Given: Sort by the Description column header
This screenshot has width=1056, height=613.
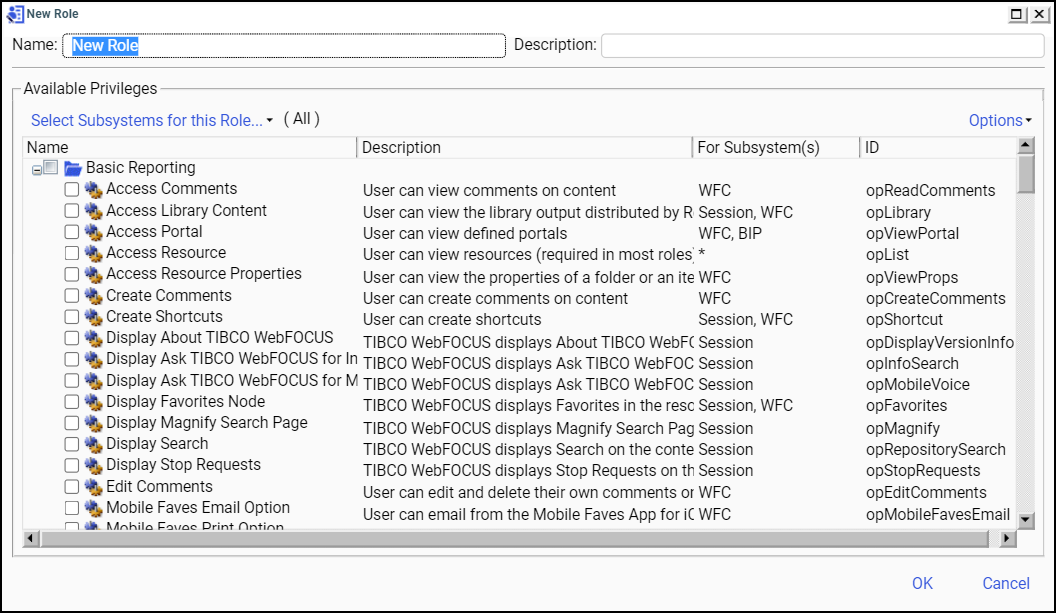Looking at the screenshot, I should pos(523,148).
